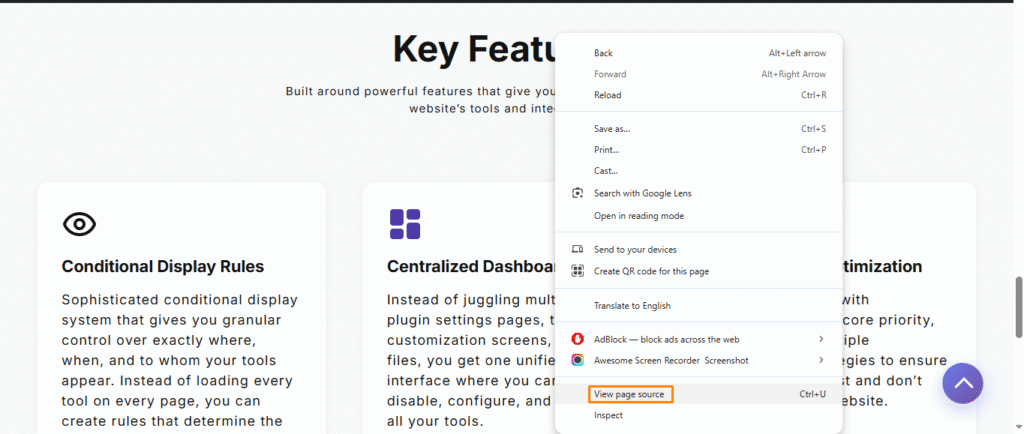
Task: Choose Create QR code for this page
Action: pyautogui.click(x=699, y=271)
